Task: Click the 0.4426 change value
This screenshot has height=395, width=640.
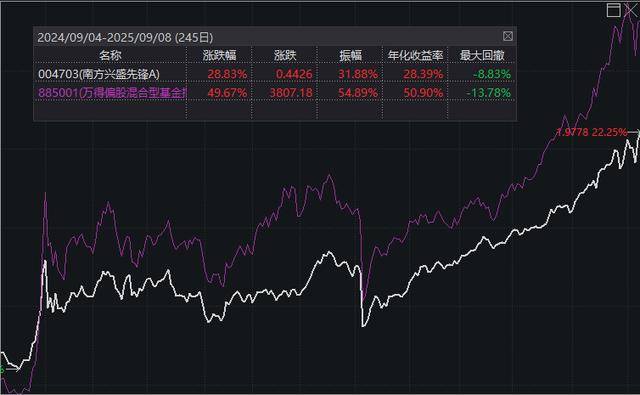Action: (x=294, y=74)
